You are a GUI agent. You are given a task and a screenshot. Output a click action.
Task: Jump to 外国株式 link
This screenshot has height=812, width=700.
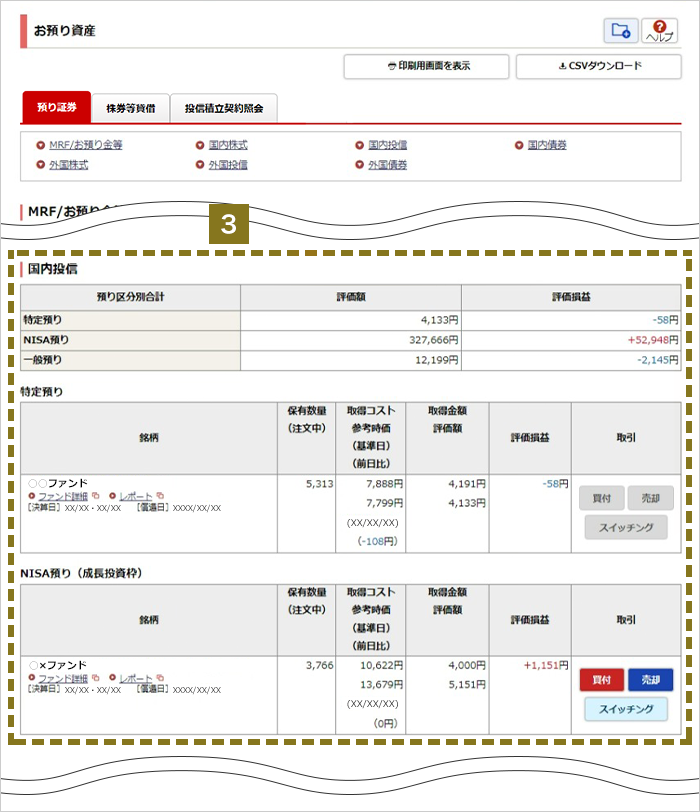pos(68,165)
